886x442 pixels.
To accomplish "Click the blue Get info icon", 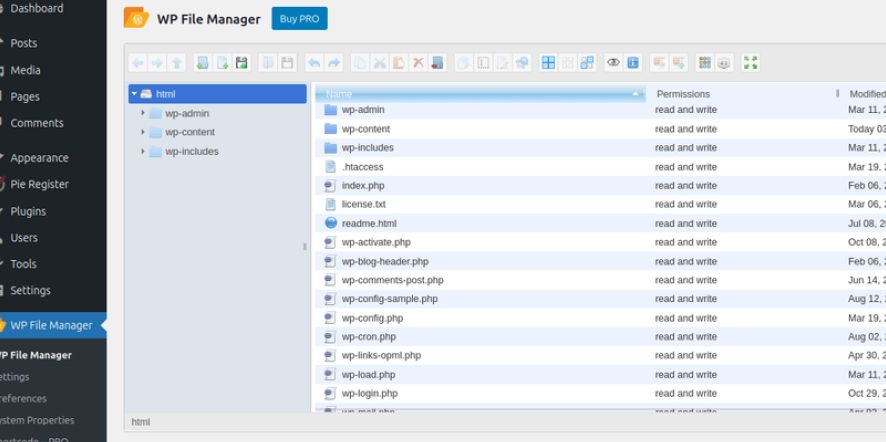I will coord(632,63).
